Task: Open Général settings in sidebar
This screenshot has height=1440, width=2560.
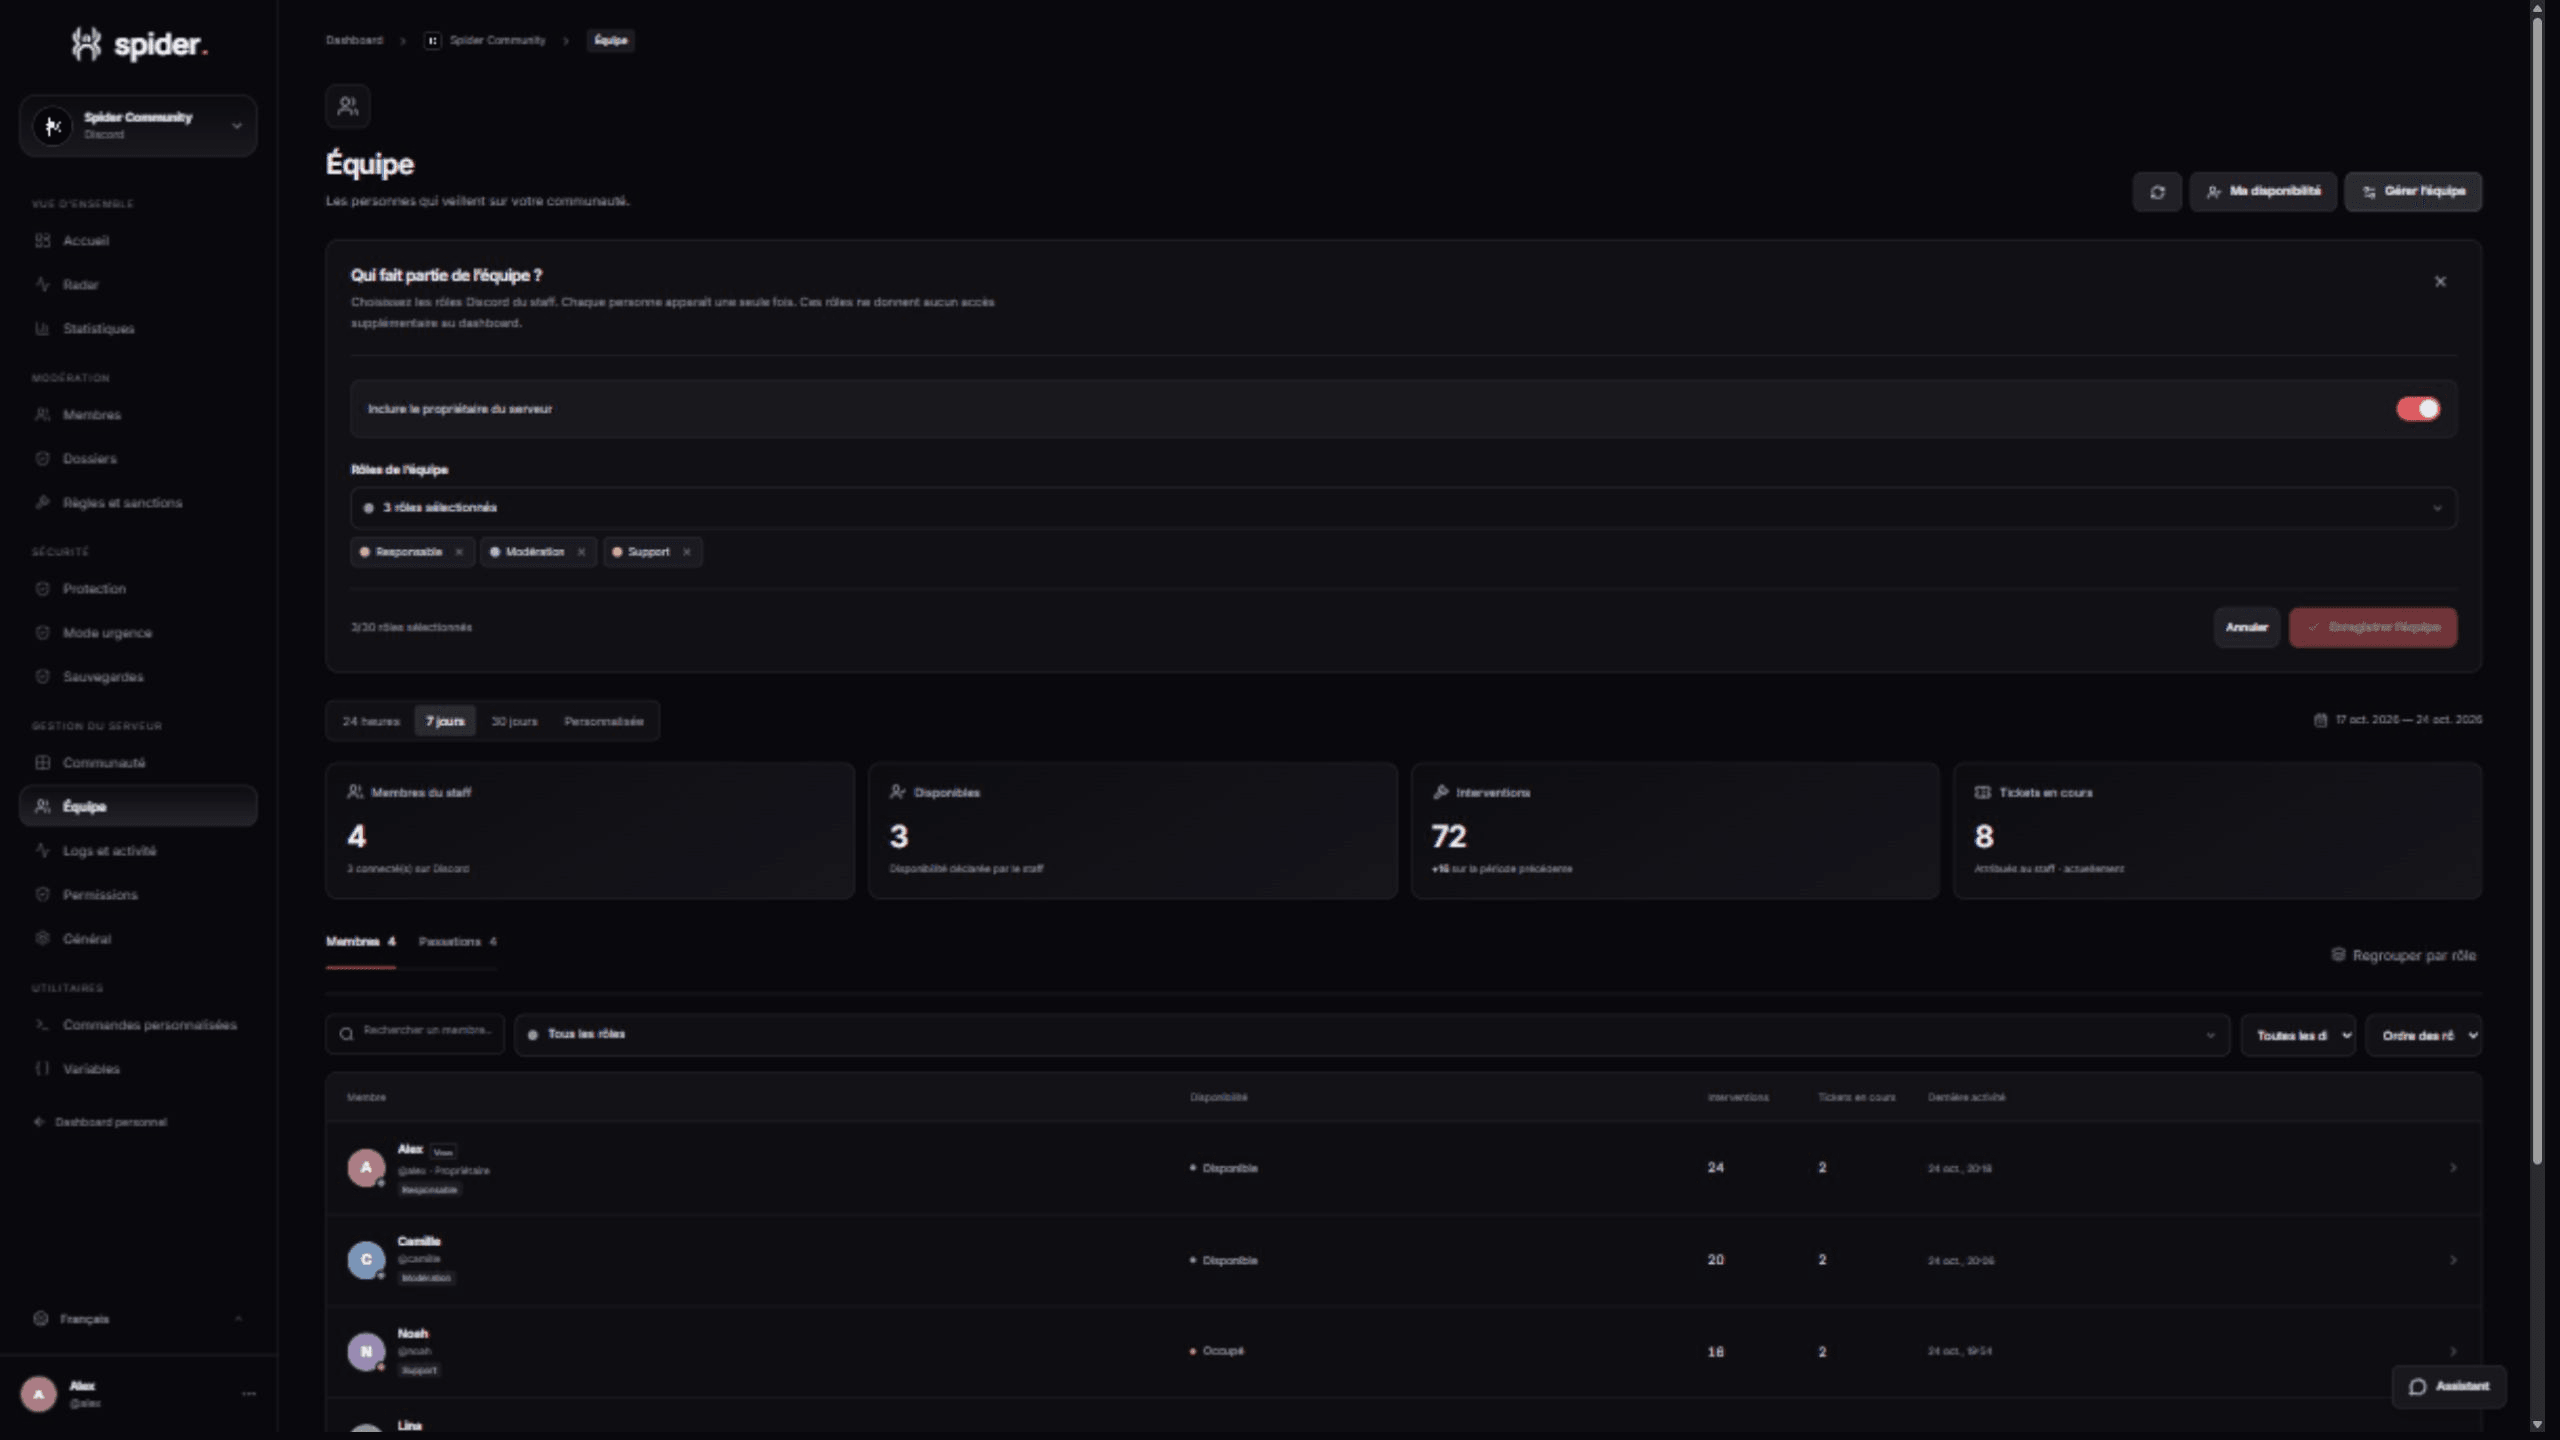Action: pos(138,939)
